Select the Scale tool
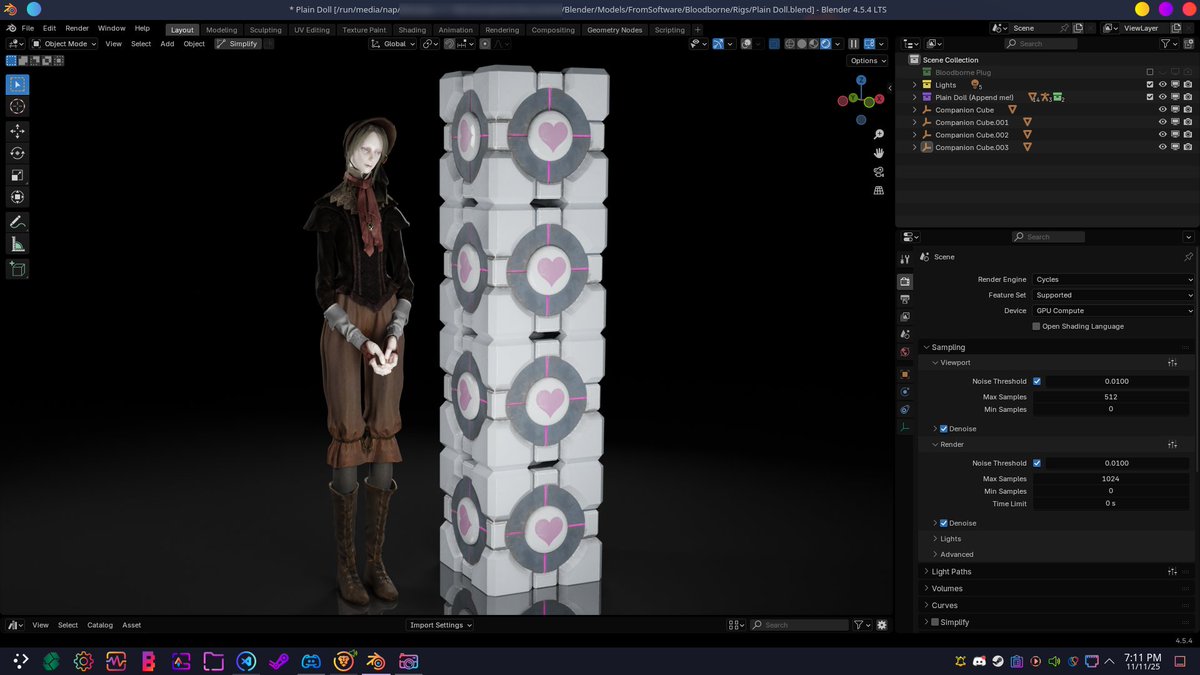Screen dimensions: 1200x675 [18, 175]
